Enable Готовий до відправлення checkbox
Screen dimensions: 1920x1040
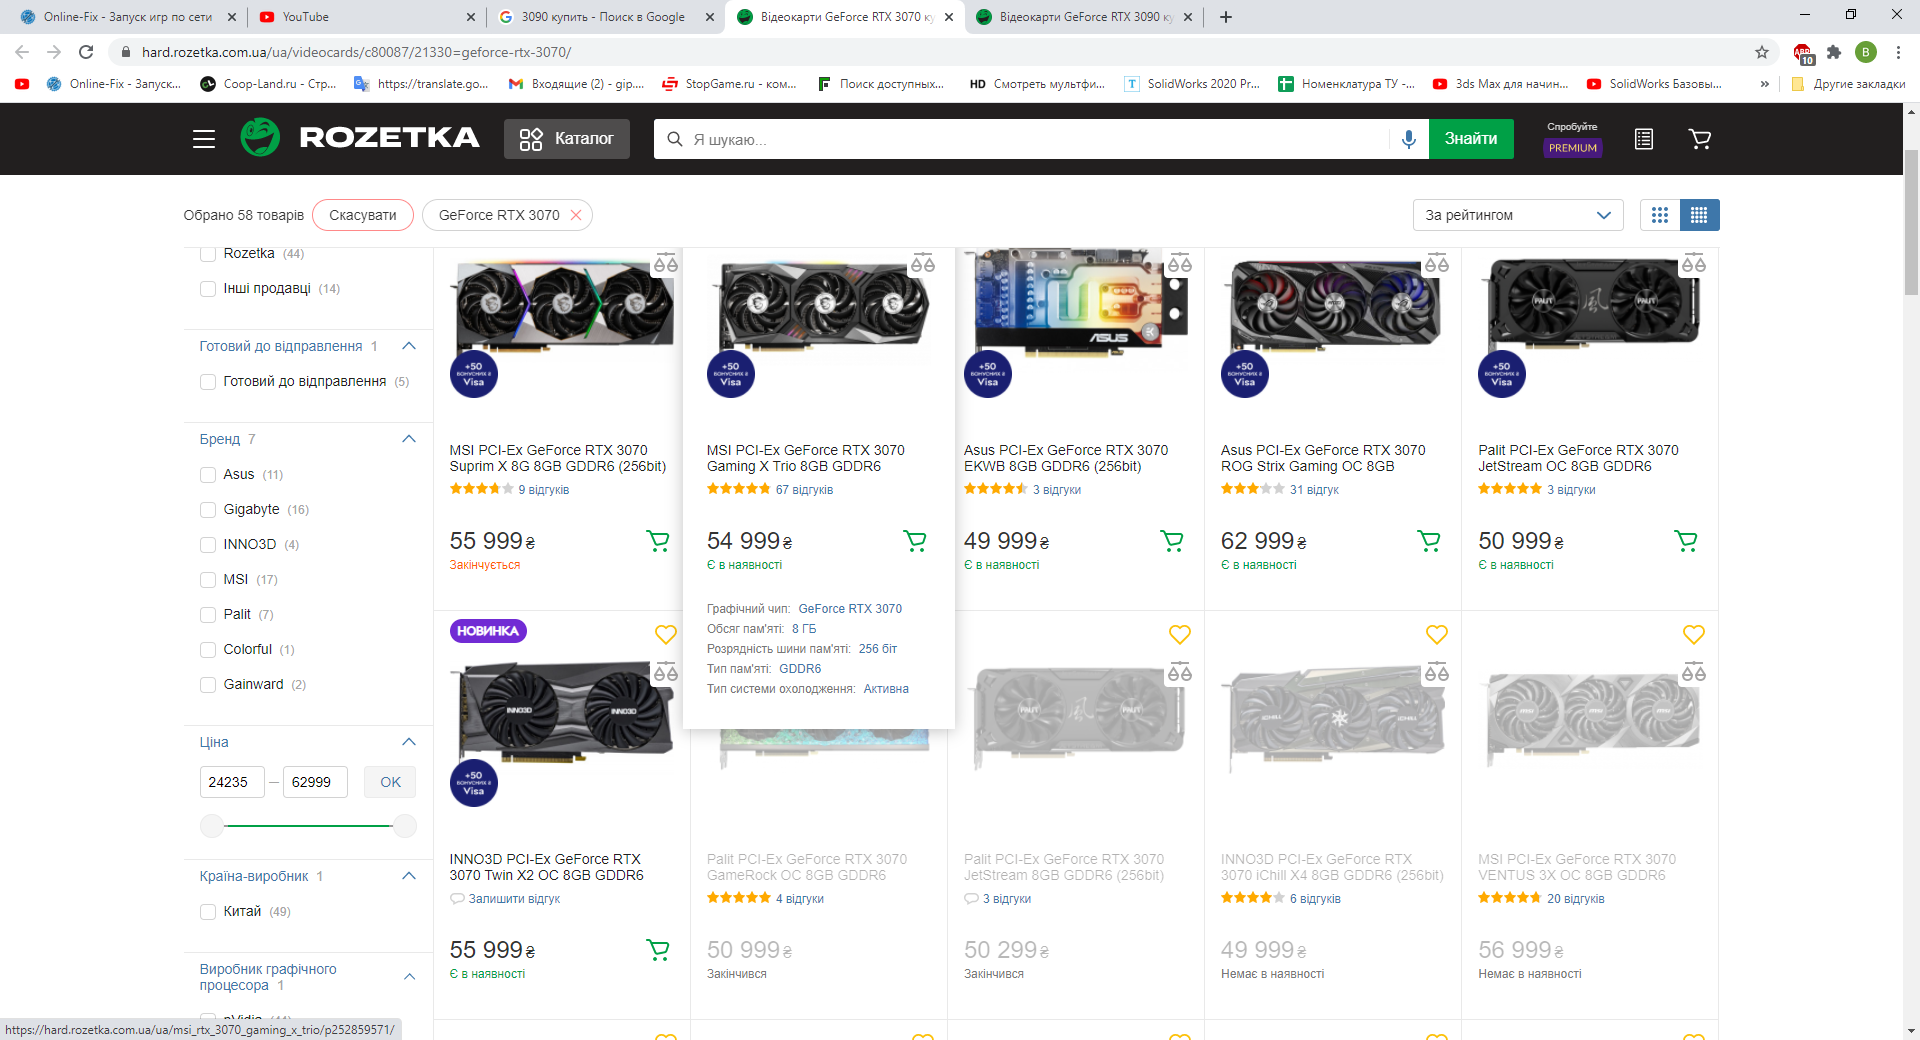point(208,382)
